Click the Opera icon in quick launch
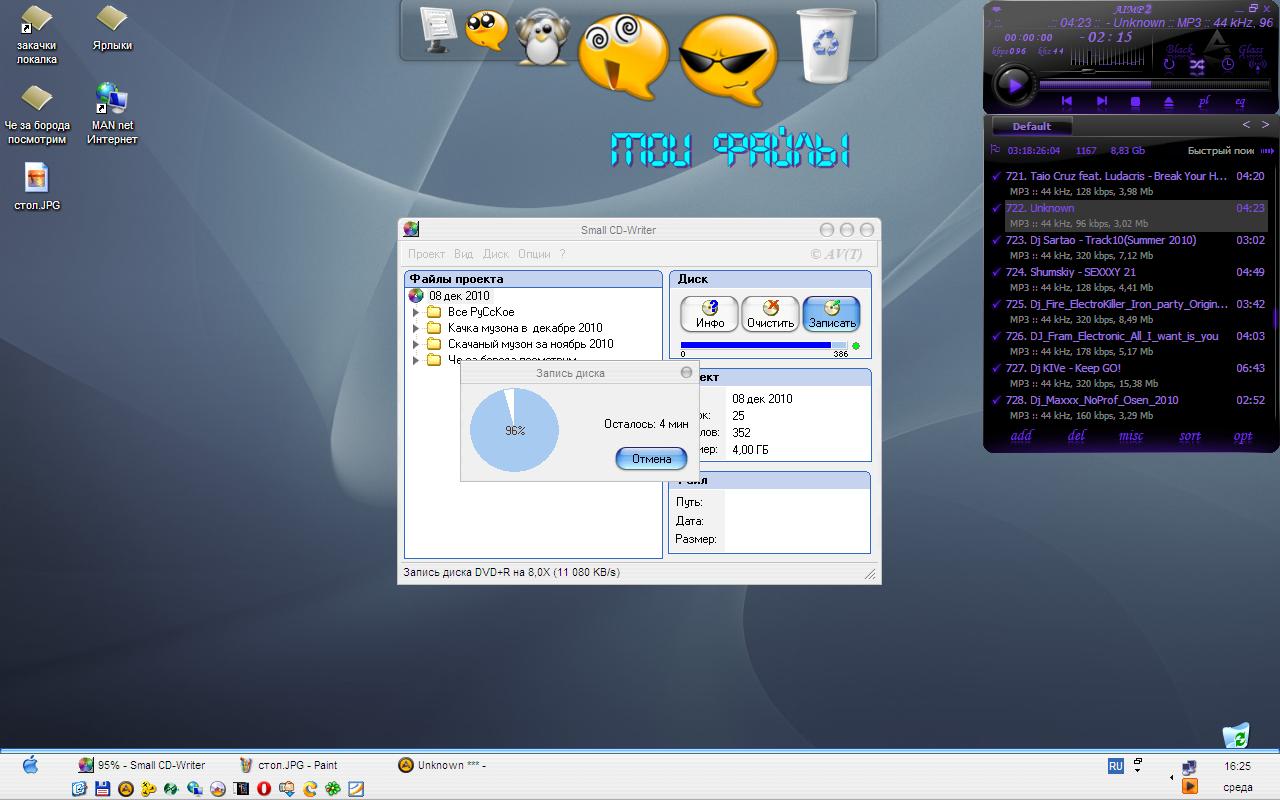The image size is (1280, 800). [264, 789]
